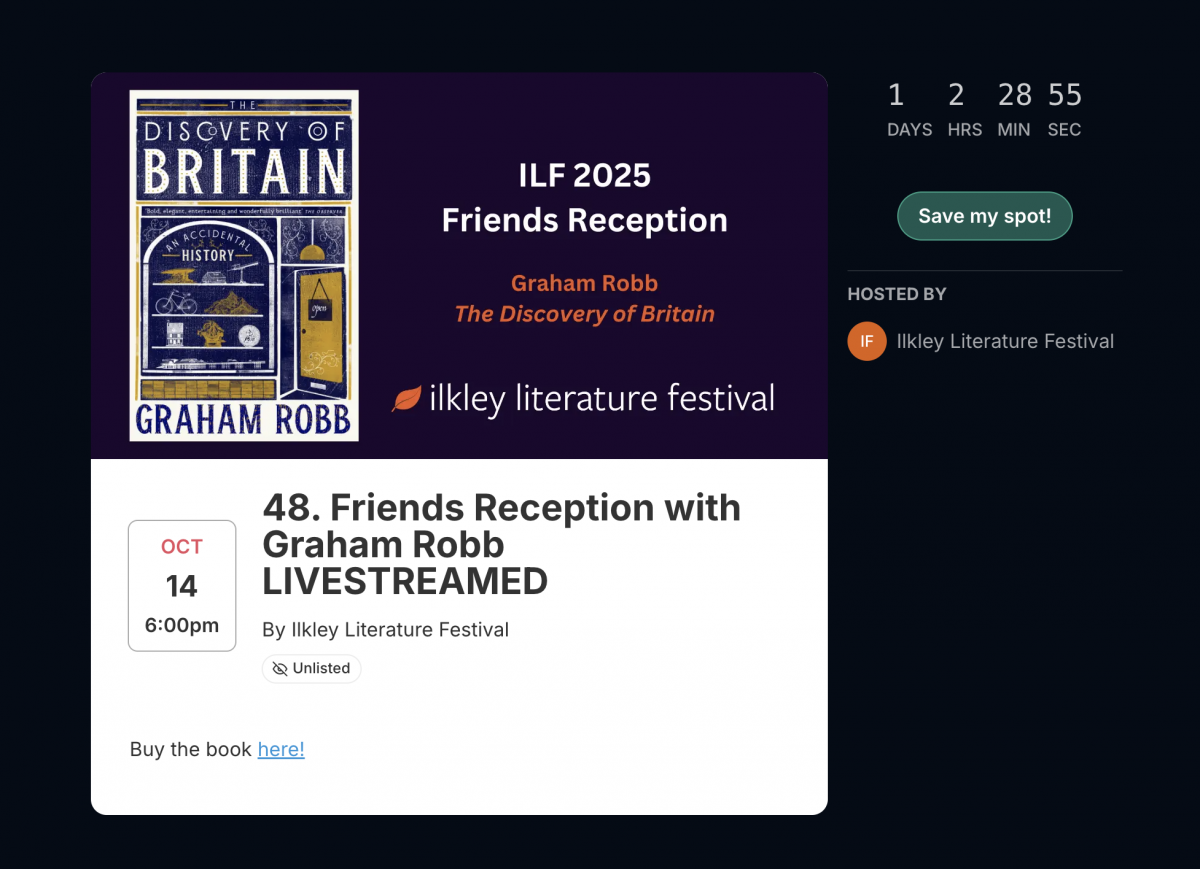Click the orange leaf logo icon
Viewport: 1200px width, 869px height.
[406, 399]
